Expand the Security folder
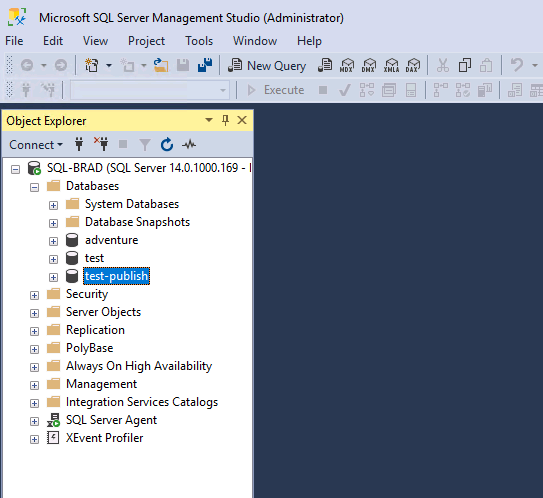The image size is (543, 498). (x=34, y=295)
